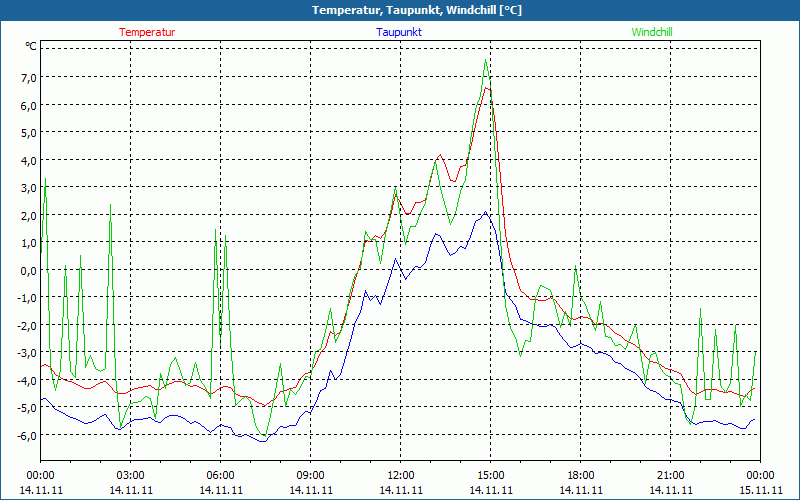800x500 pixels.
Task: Select the 12:00 time axis label
Action: coord(400,475)
